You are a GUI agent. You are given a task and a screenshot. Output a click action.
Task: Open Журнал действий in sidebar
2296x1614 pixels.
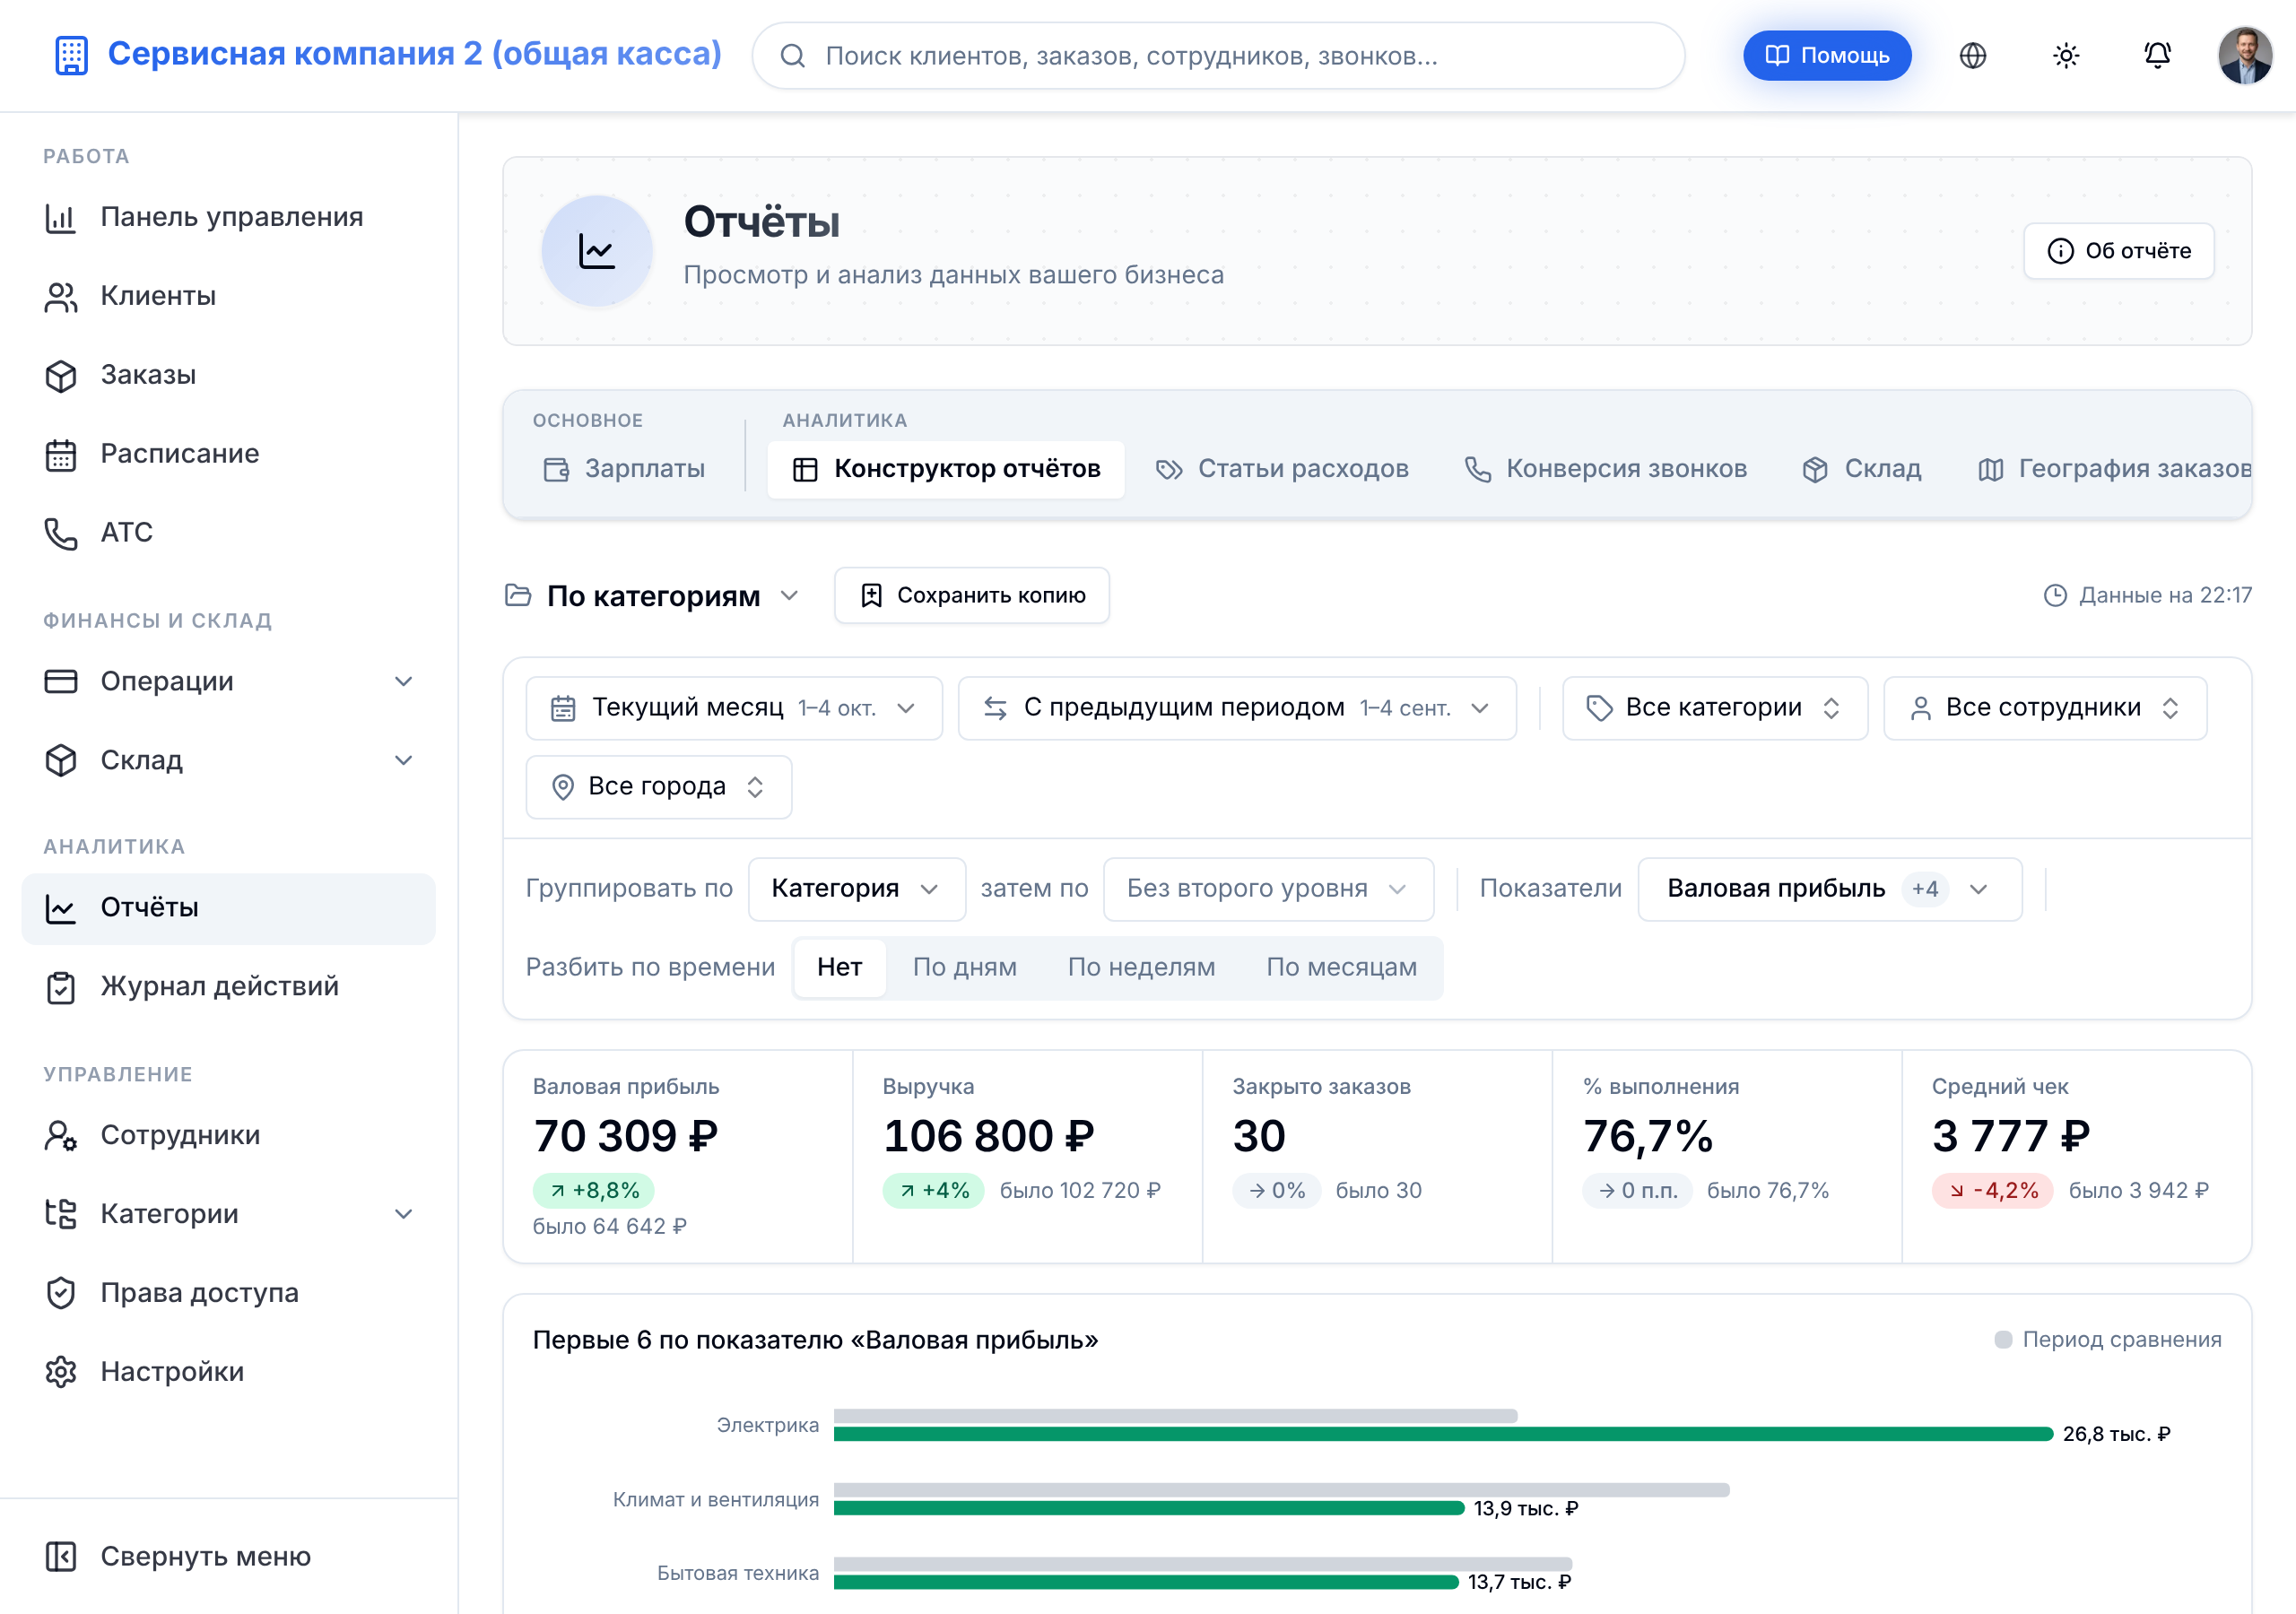tap(228, 986)
